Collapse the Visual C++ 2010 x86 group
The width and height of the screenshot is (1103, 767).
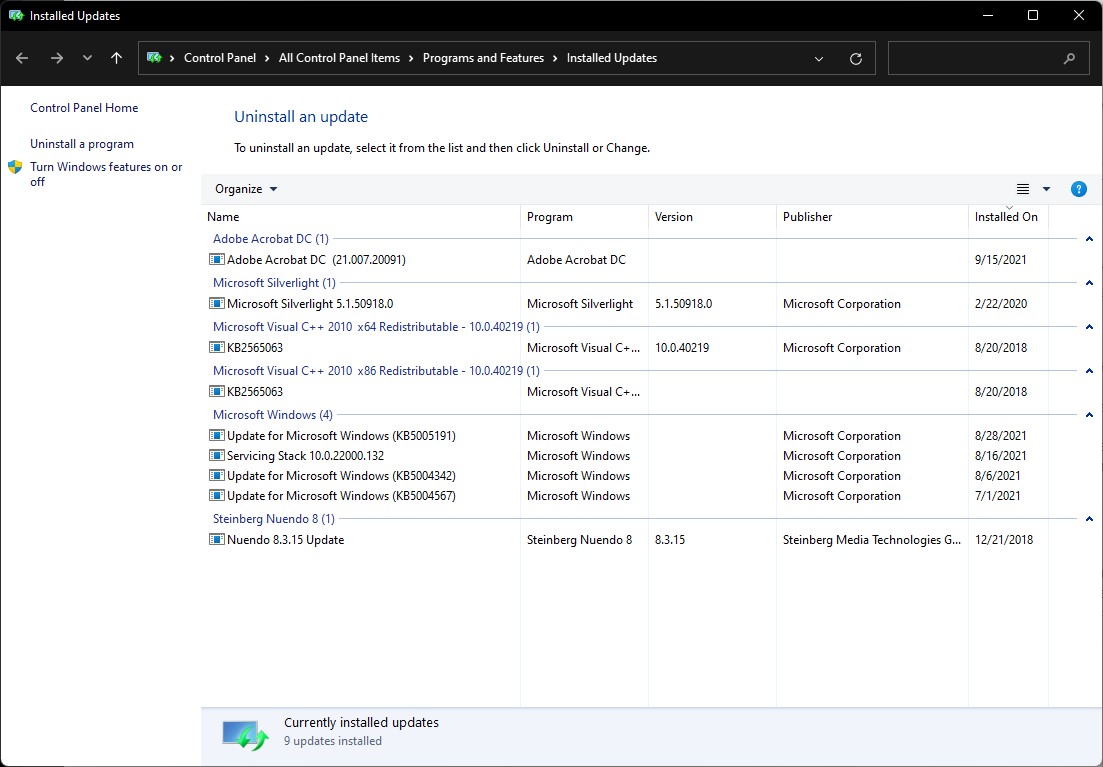(1089, 371)
